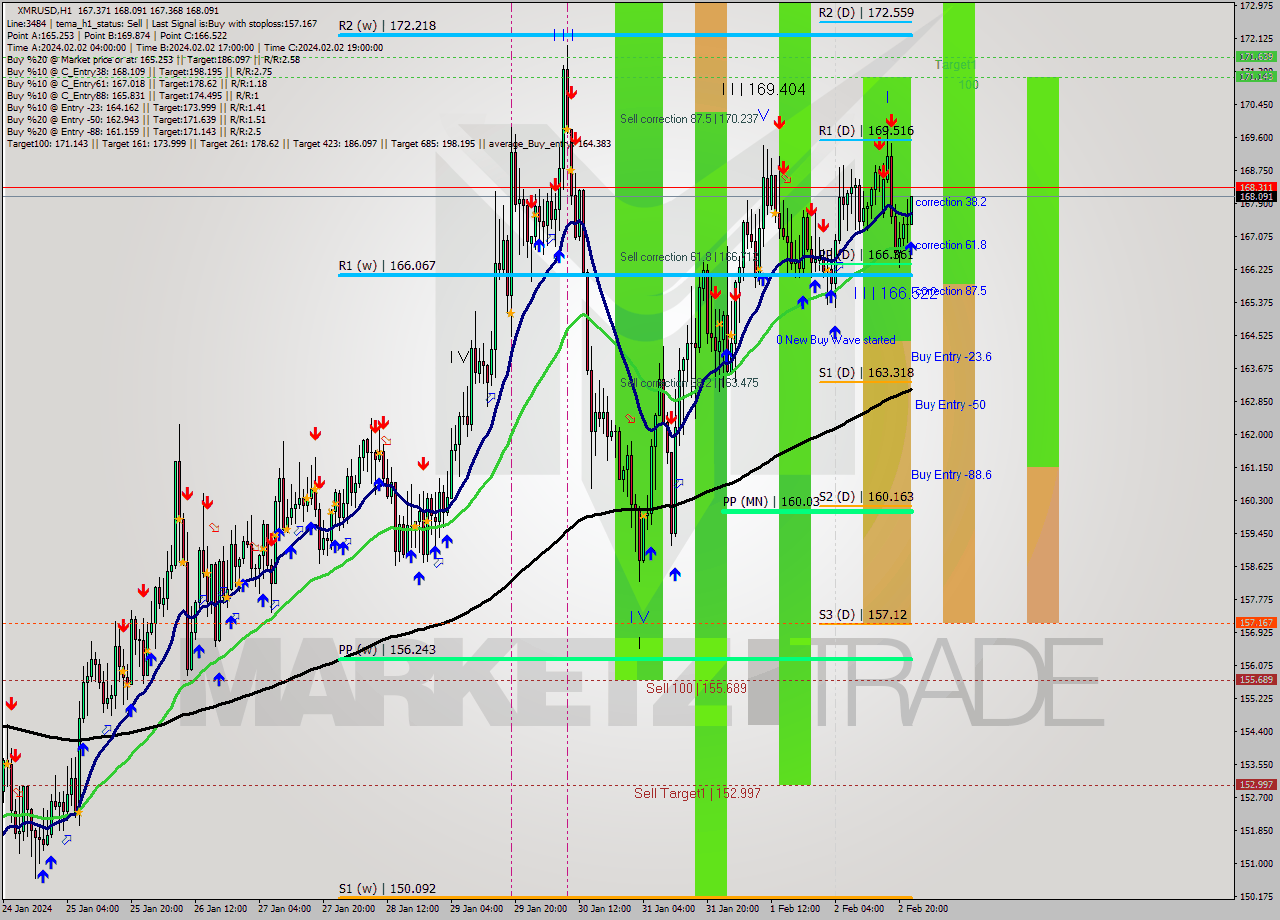Click the 29 Jan 20:00 time label

coord(540,909)
